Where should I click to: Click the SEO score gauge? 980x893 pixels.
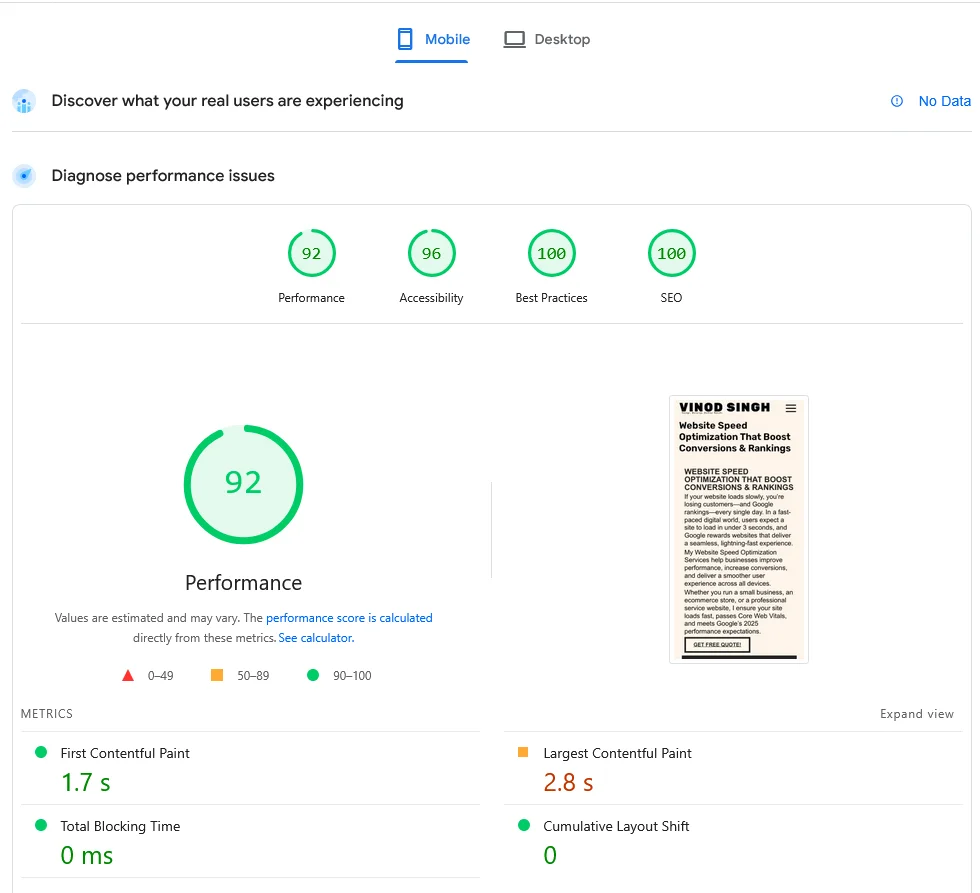[x=671, y=254]
